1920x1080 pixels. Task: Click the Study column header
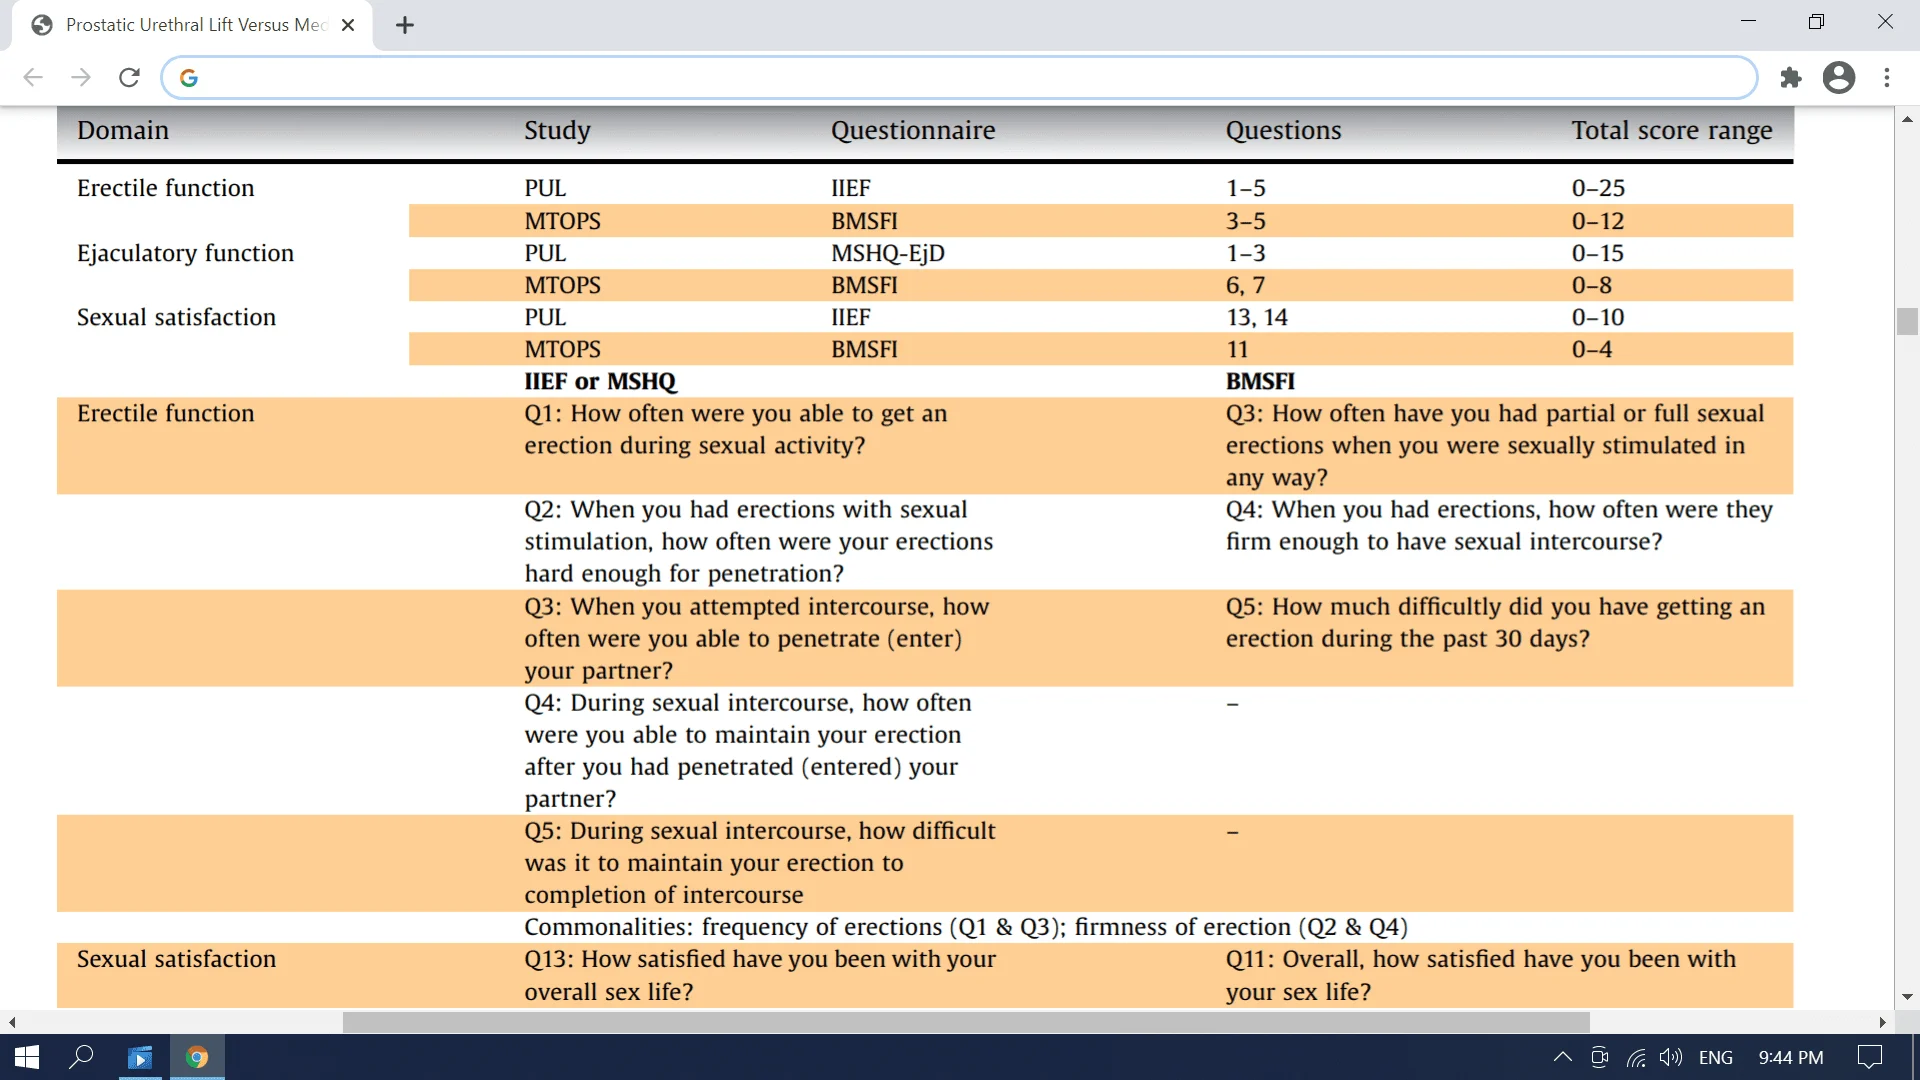(557, 131)
